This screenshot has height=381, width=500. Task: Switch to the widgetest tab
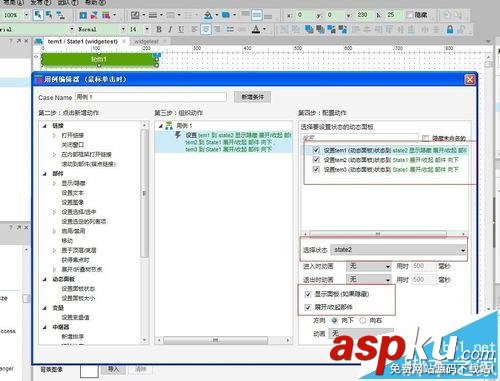click(x=146, y=41)
